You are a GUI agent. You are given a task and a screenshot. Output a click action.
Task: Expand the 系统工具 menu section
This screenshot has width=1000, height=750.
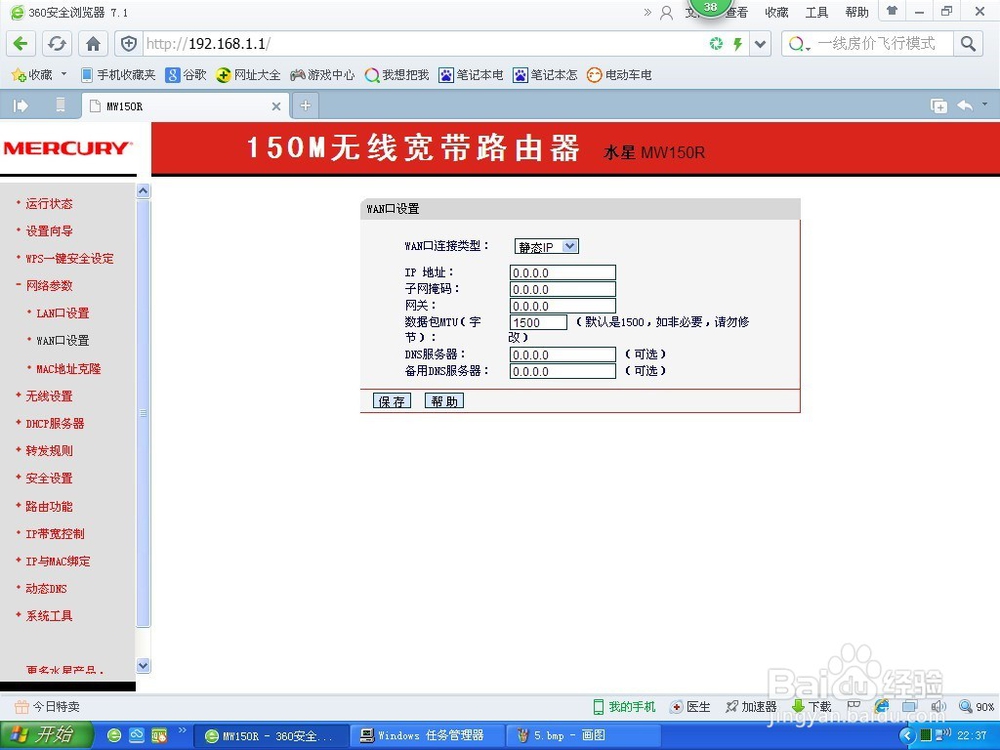49,616
